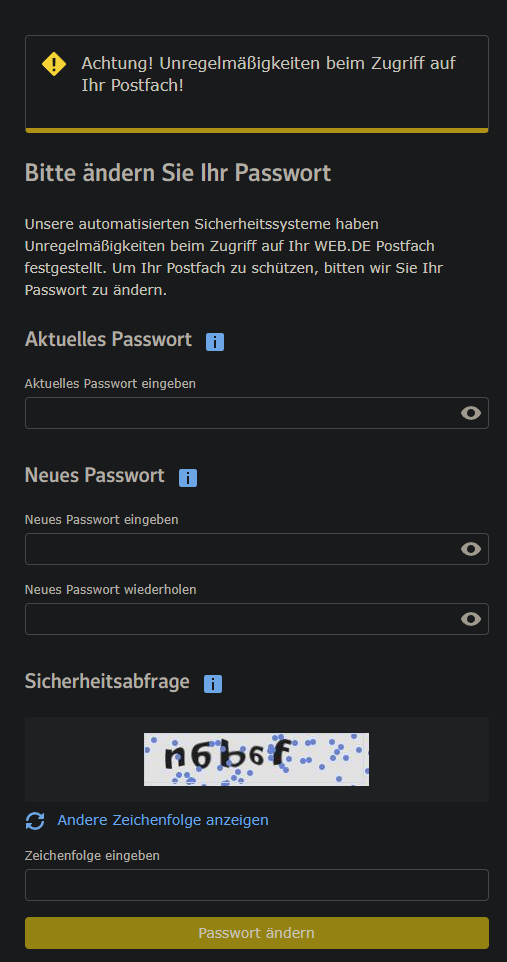Click the Achtung Unregelmäßigkeiten alert message
Image resolution: width=507 pixels, height=962 pixels.
(x=269, y=74)
